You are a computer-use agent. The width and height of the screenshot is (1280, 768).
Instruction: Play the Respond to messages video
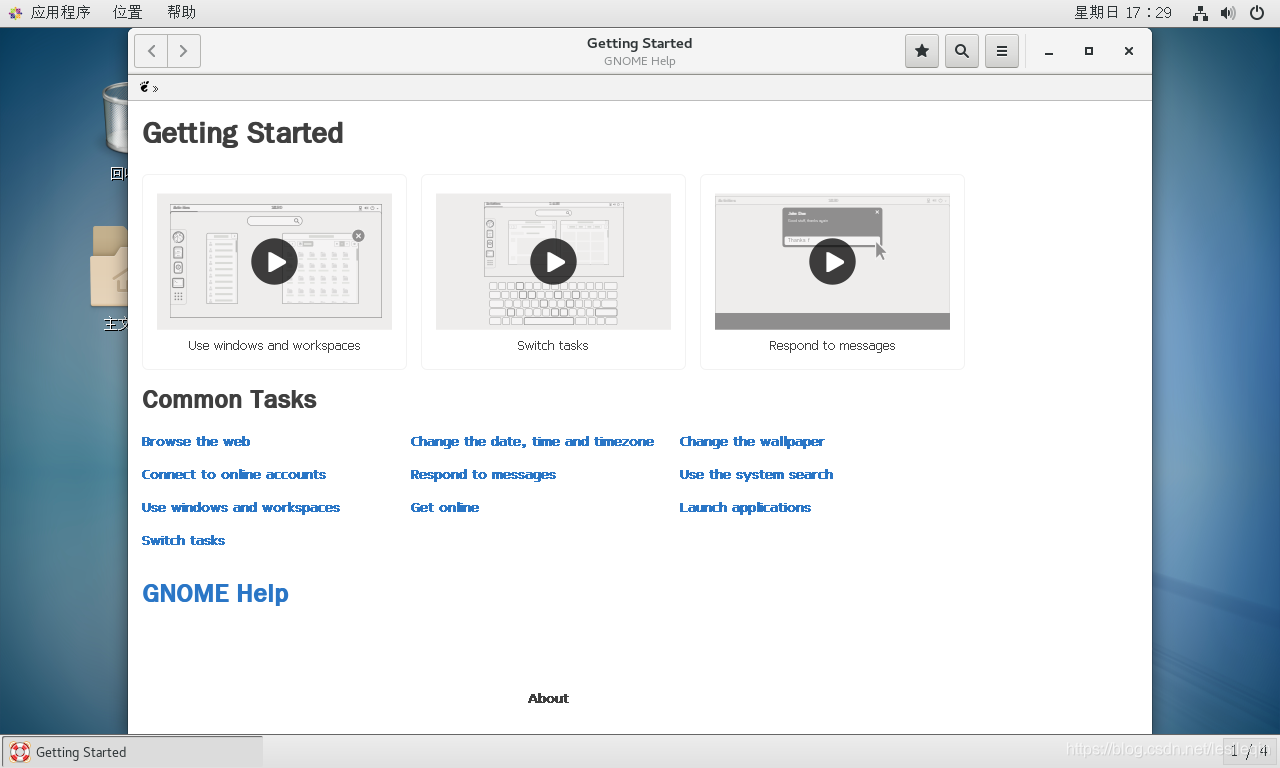pos(832,262)
